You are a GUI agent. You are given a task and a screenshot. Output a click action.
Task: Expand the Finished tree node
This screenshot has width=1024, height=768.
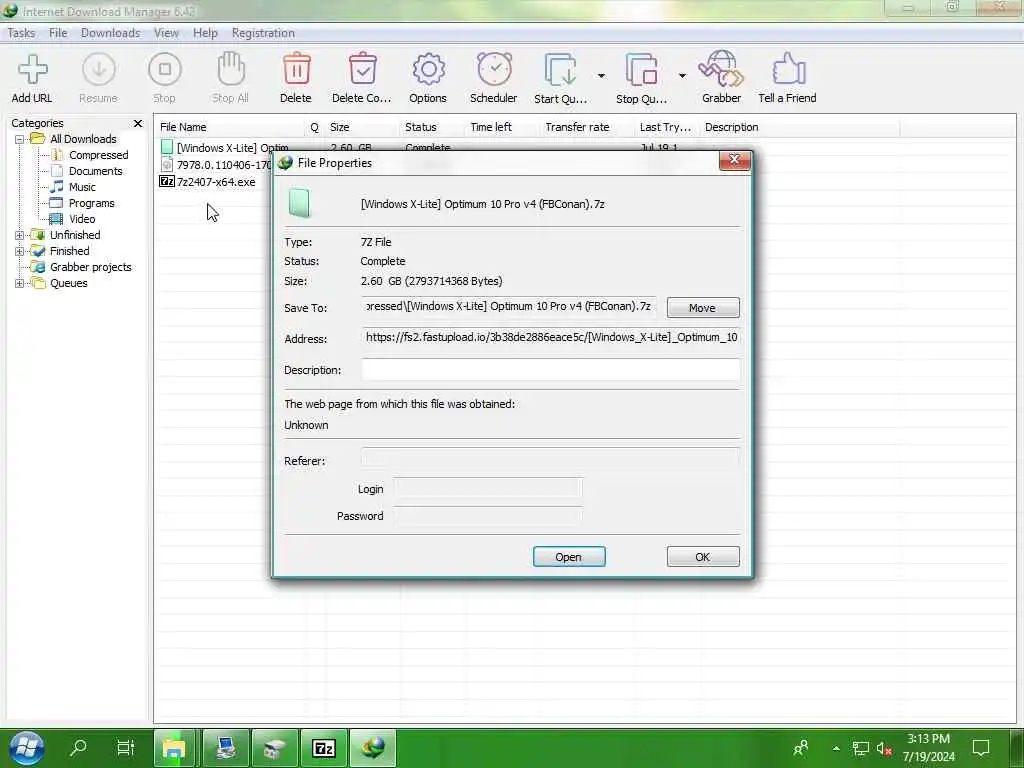pyautogui.click(x=20, y=251)
